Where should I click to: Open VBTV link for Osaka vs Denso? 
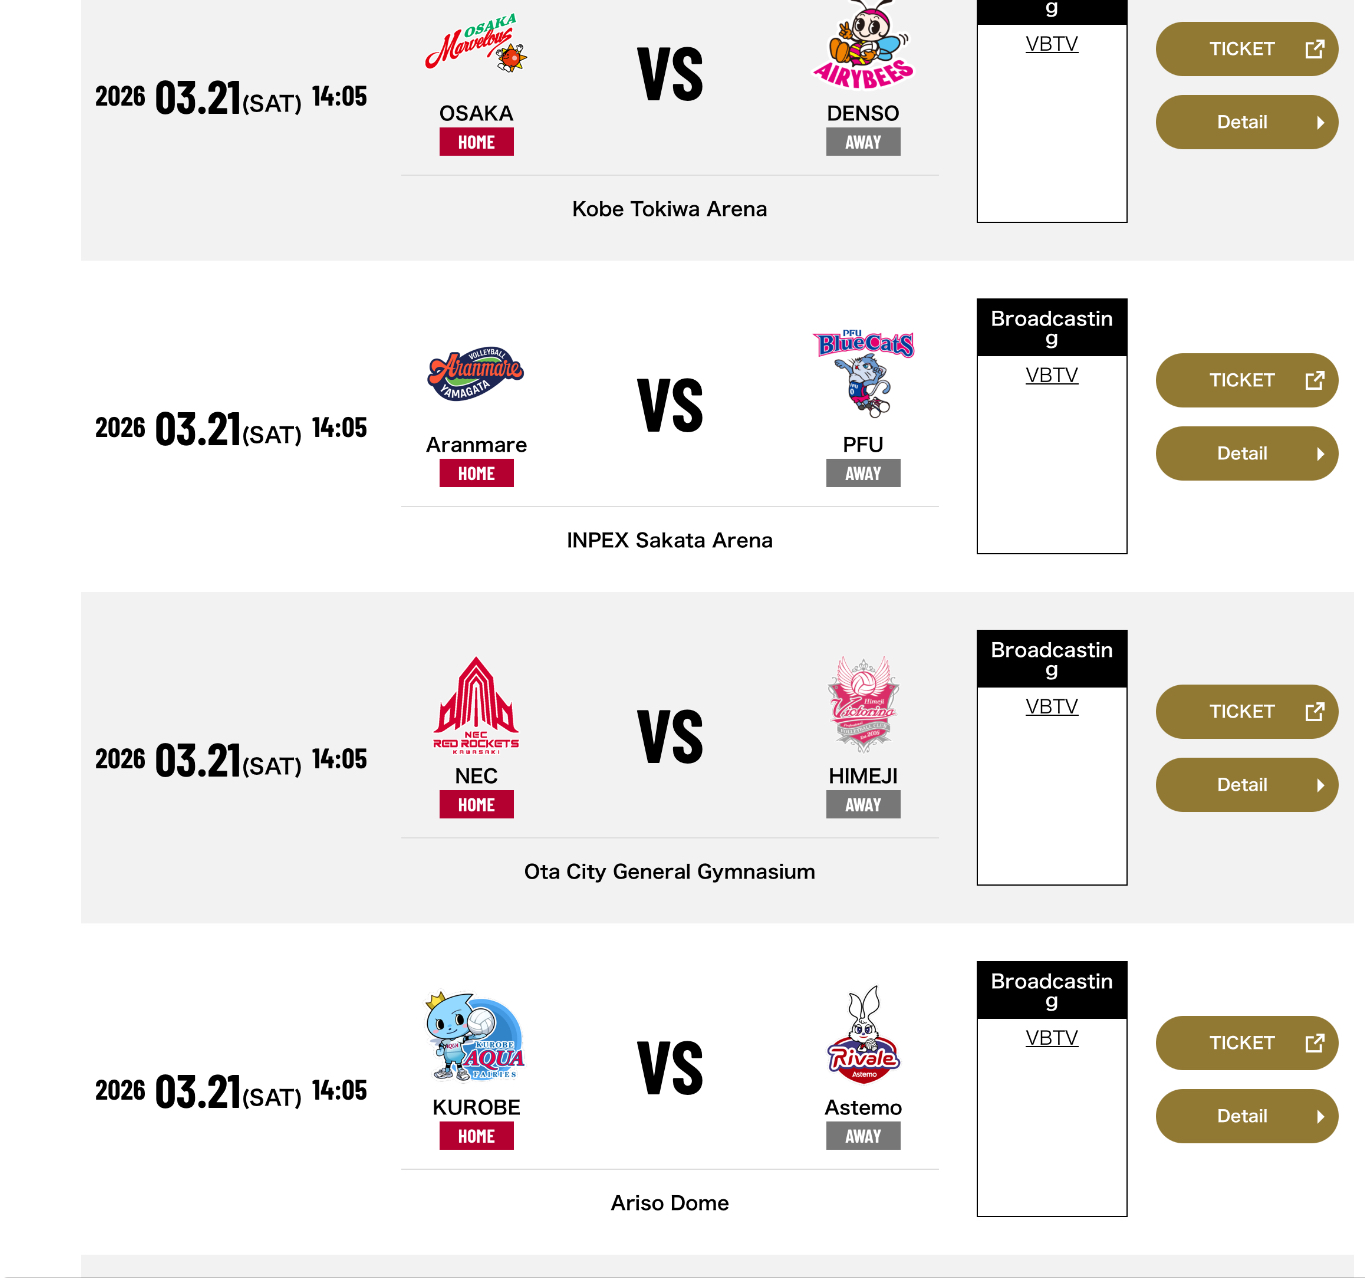pos(1052,44)
